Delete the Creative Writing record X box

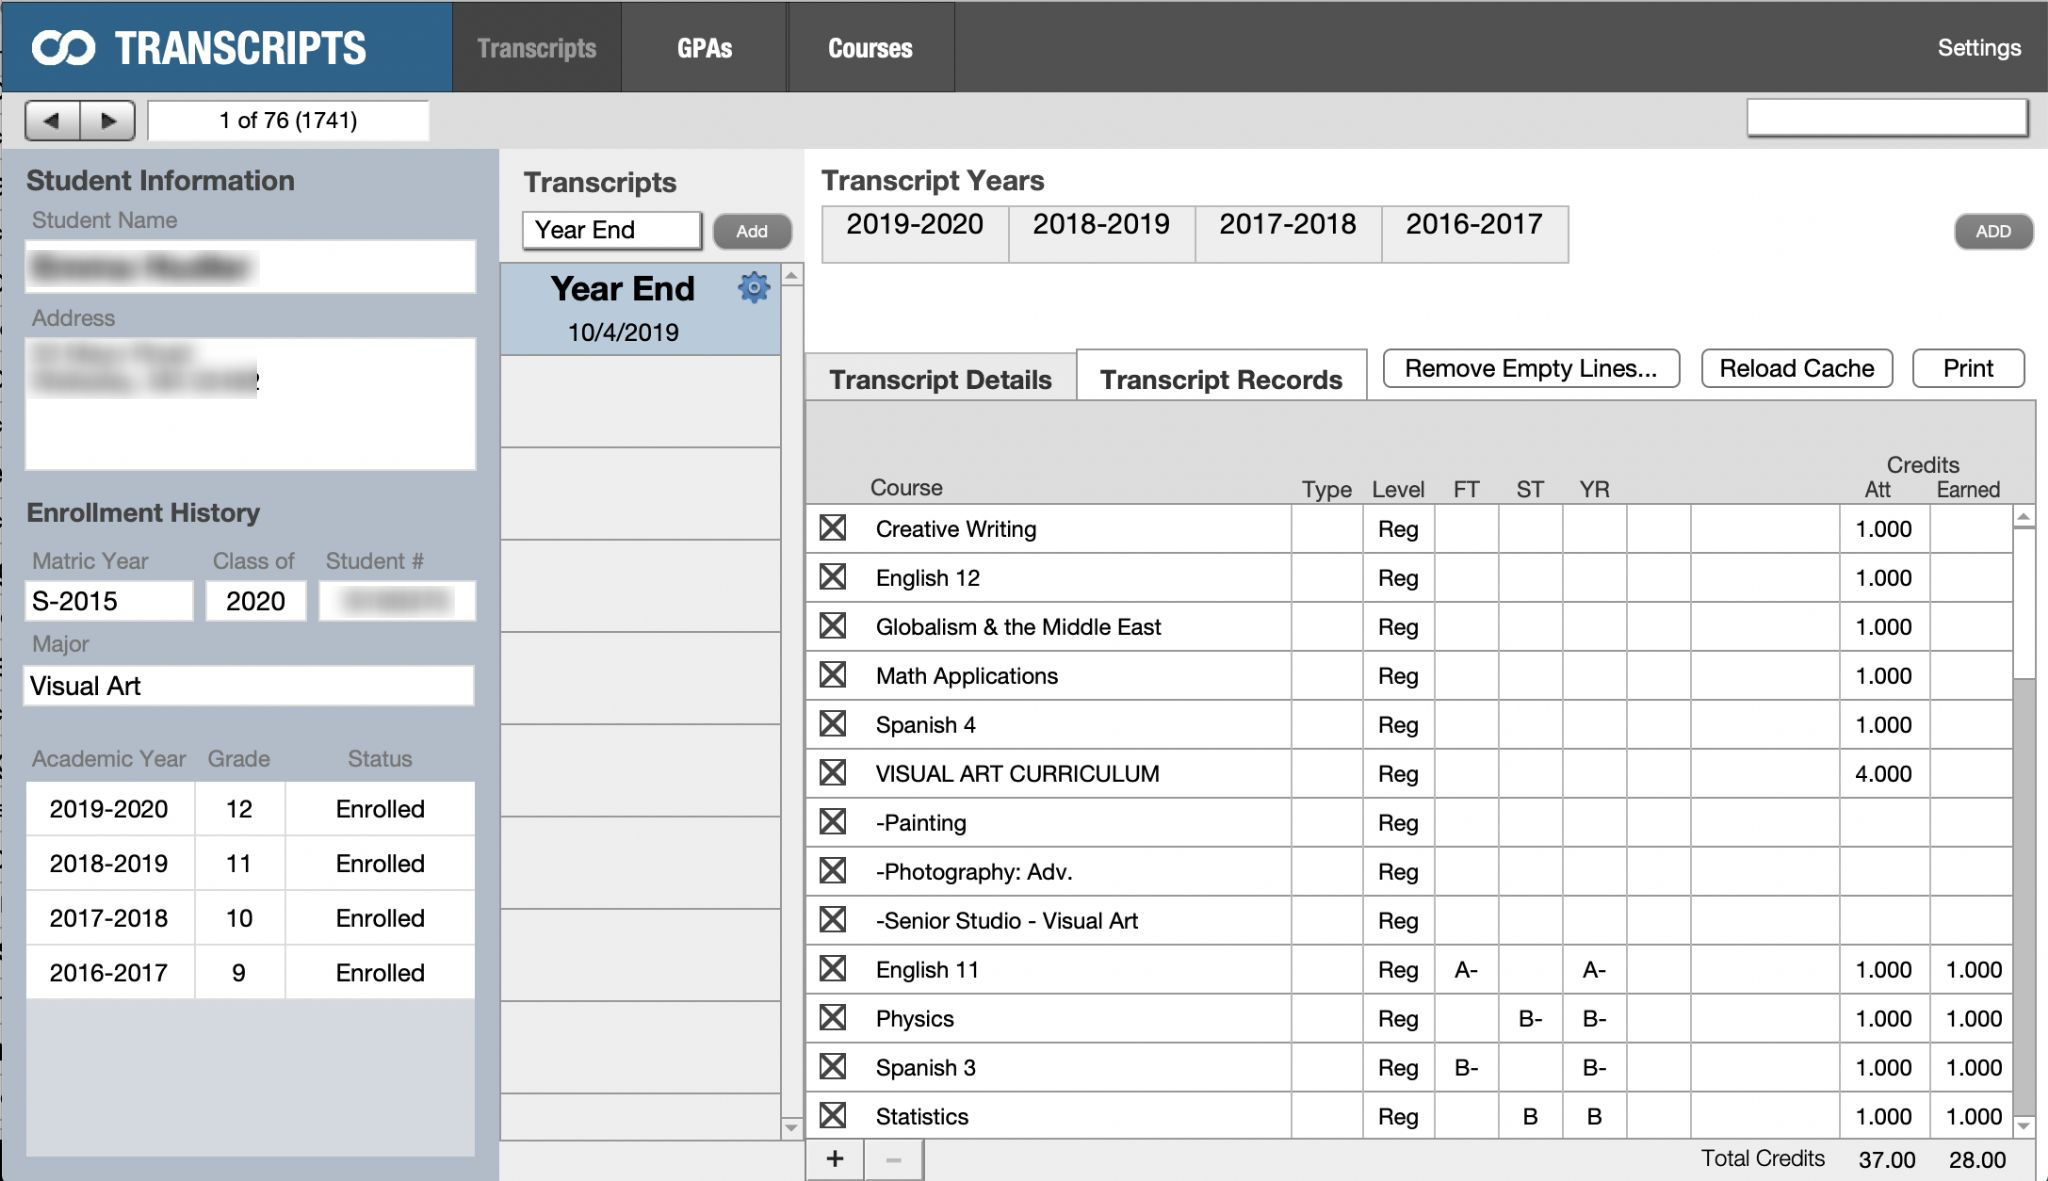[x=833, y=528]
